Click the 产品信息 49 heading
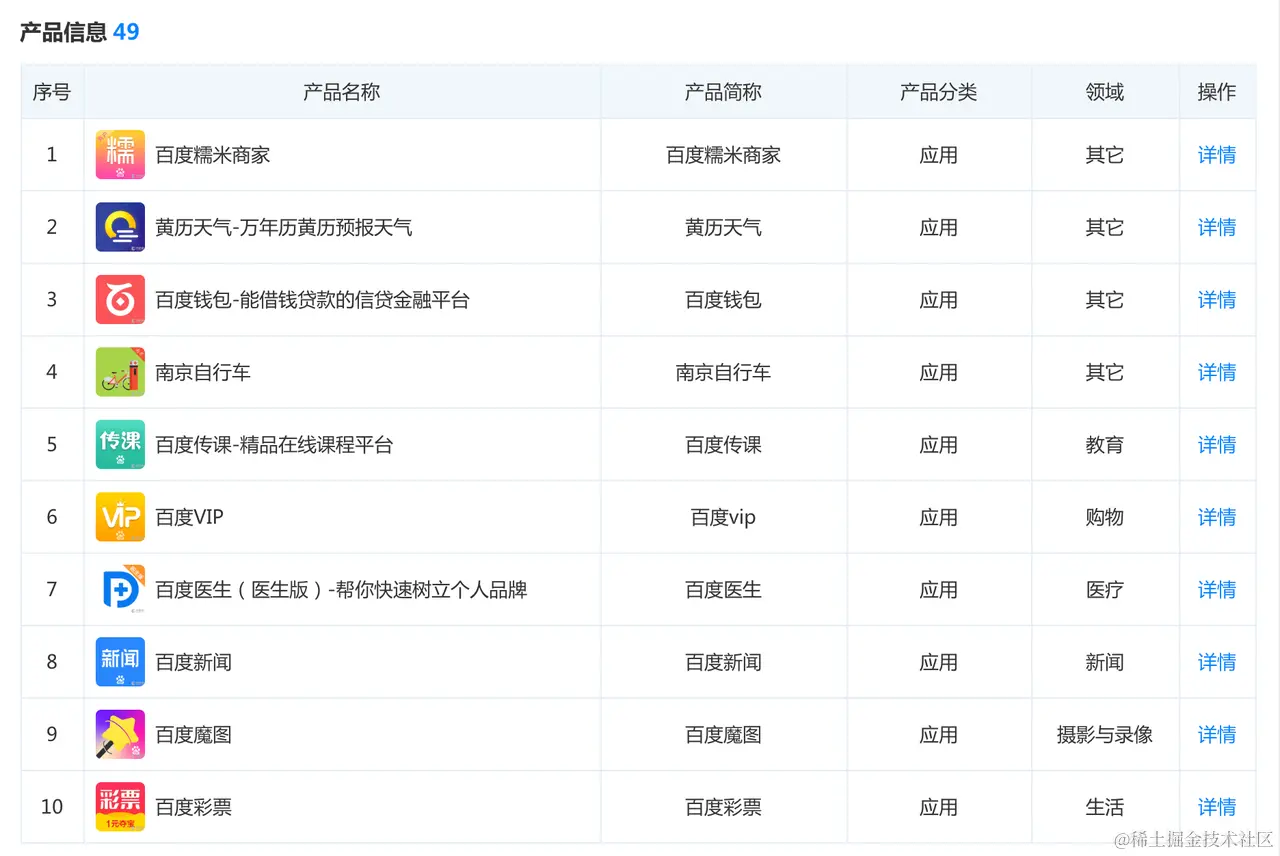1280x856 pixels. 80,32
